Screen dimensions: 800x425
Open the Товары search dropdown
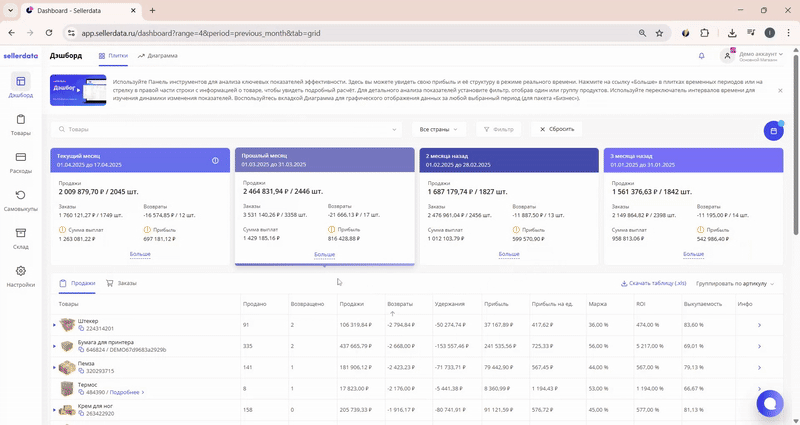click(227, 130)
